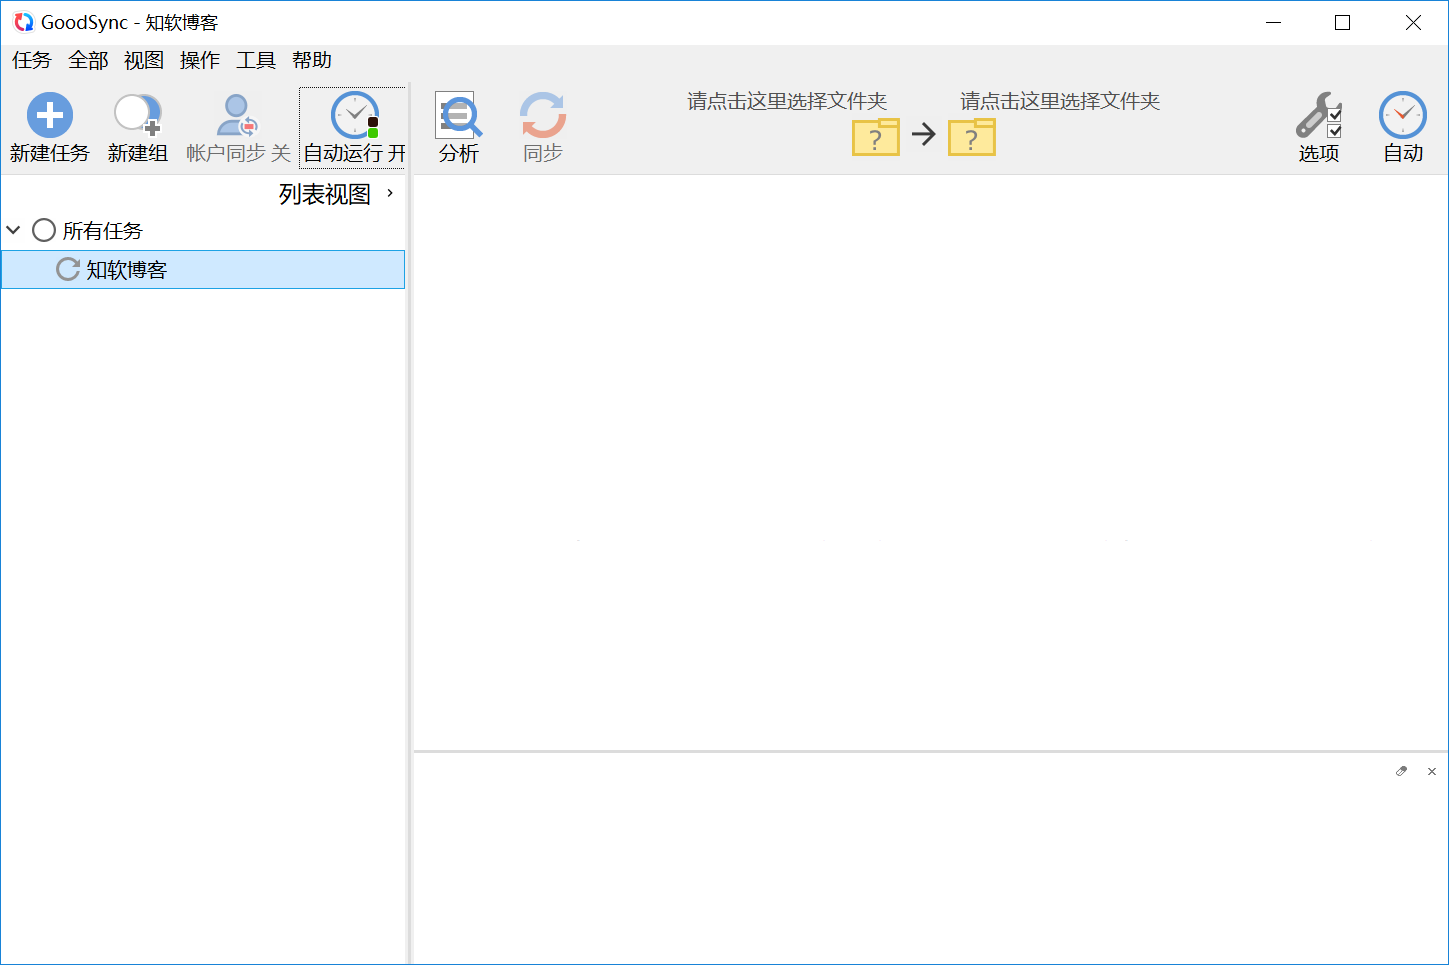Open the 全部 menu
The height and width of the screenshot is (965, 1449).
pos(88,60)
